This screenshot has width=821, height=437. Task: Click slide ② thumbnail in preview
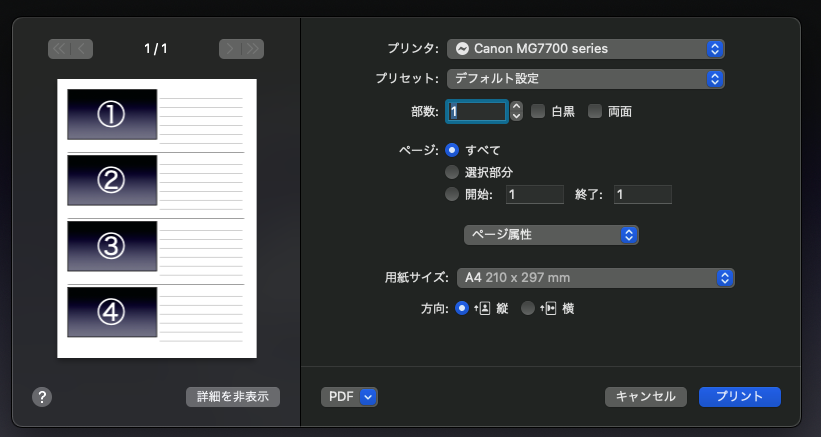point(112,180)
